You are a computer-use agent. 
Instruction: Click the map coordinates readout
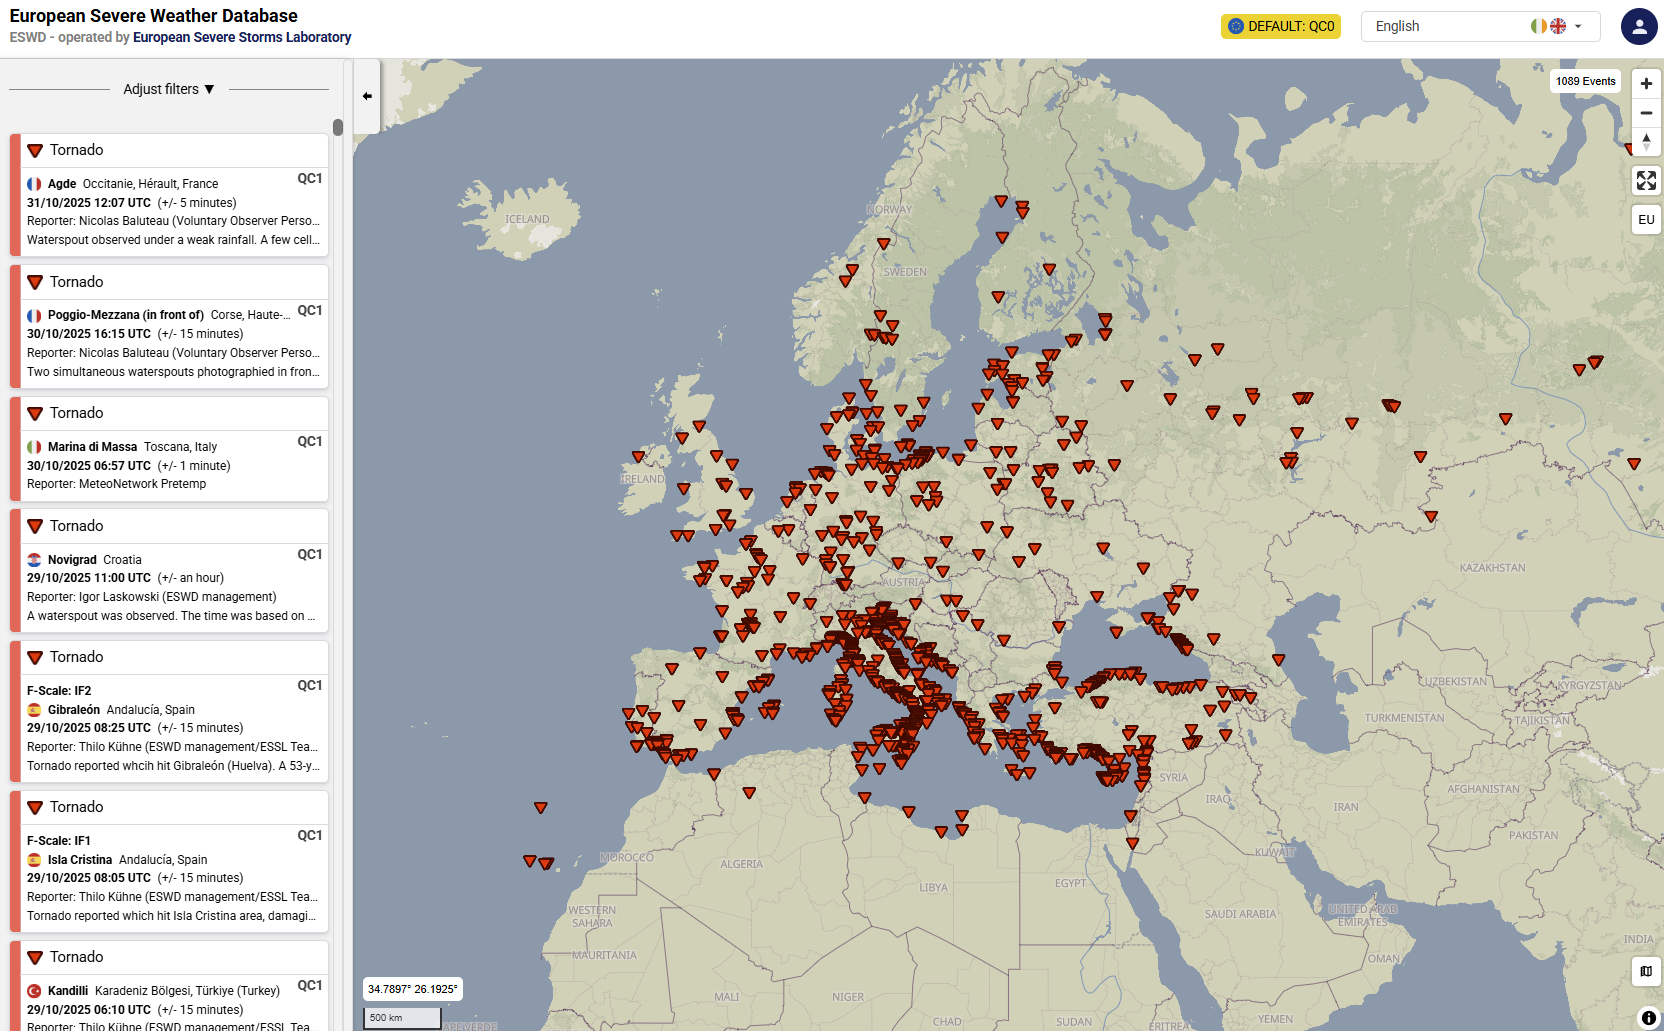(x=413, y=989)
